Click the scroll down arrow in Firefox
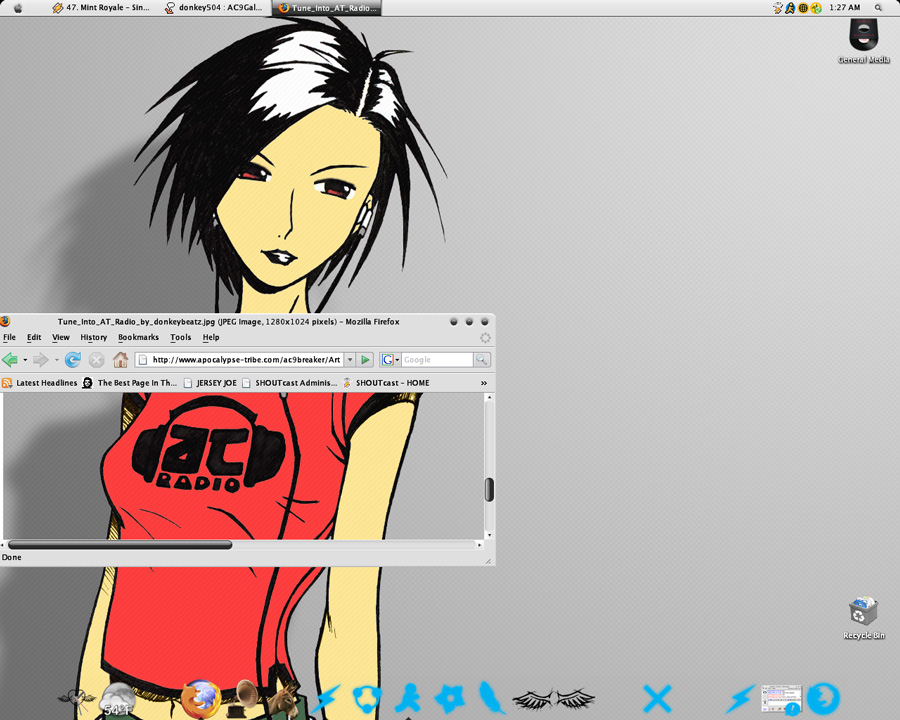Viewport: 900px width, 720px height. coord(489,535)
